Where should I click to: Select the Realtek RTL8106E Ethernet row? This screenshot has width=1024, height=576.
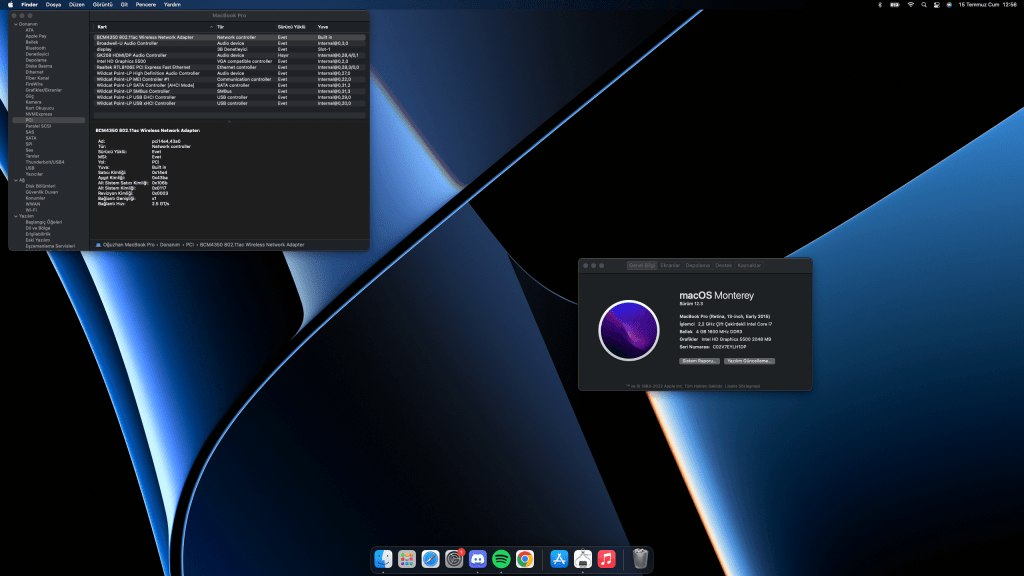click(229, 67)
